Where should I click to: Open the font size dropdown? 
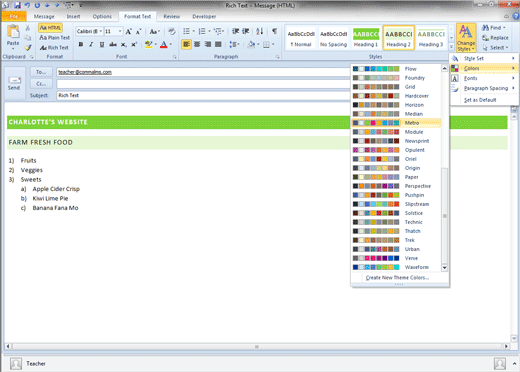tap(120, 31)
